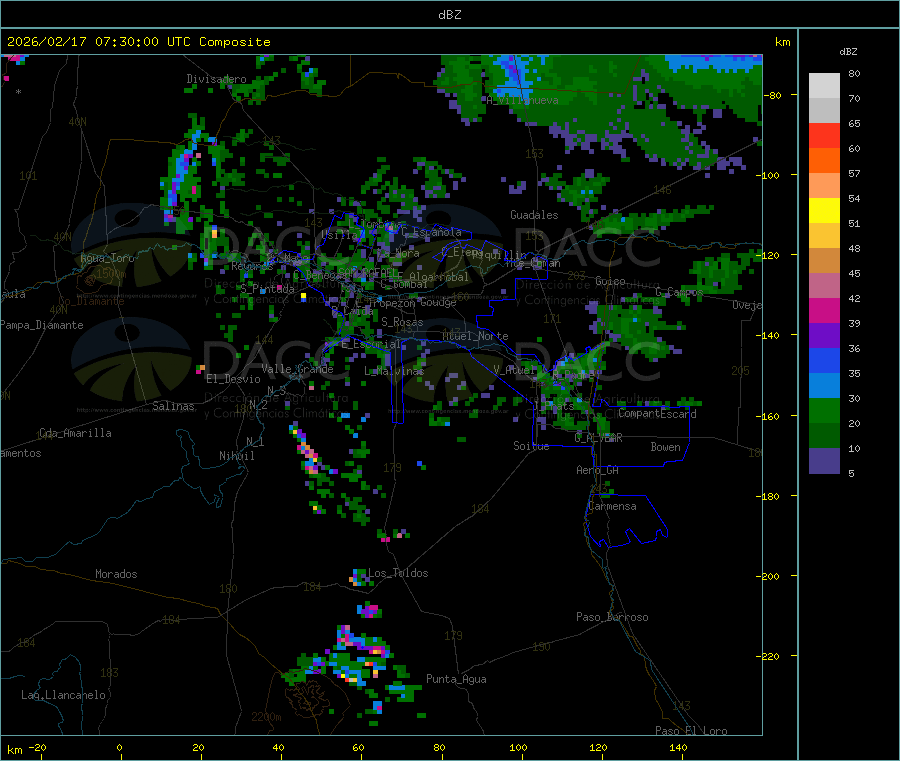Select the Nihuil map label
900x761 pixels.
coord(237,456)
